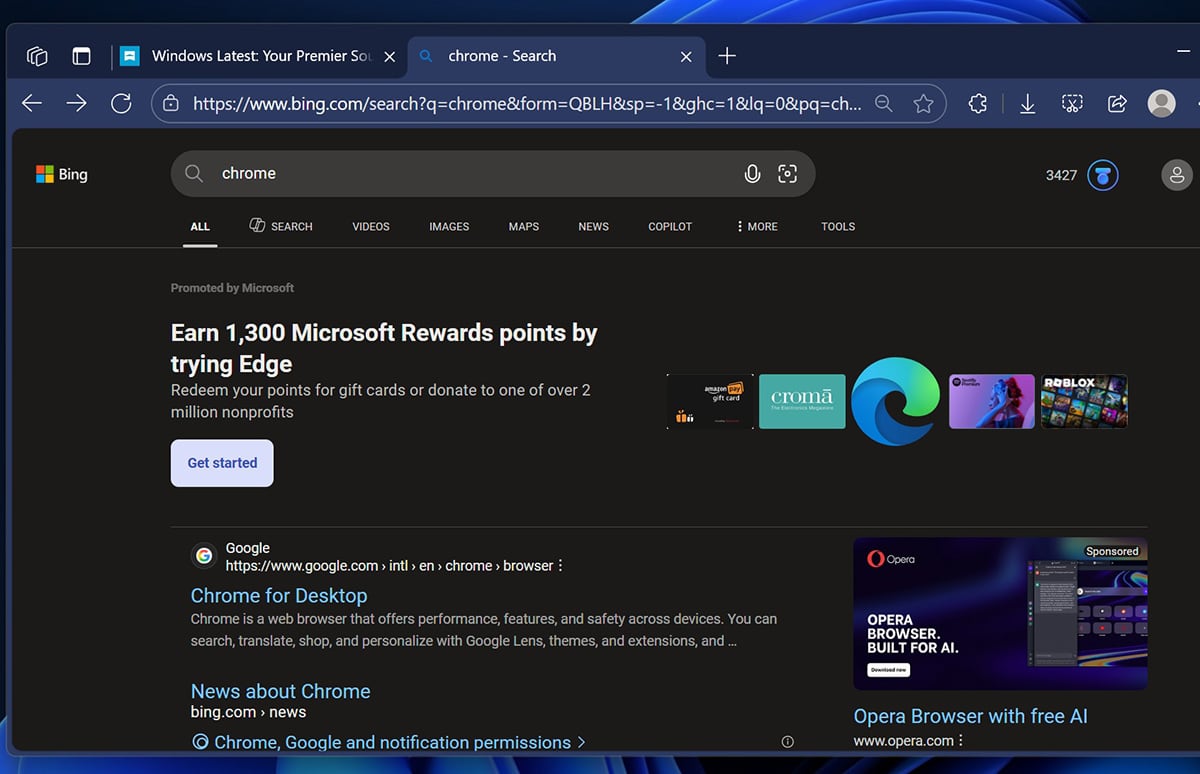Click the voice search microphone icon
The height and width of the screenshot is (774, 1200).
752,173
